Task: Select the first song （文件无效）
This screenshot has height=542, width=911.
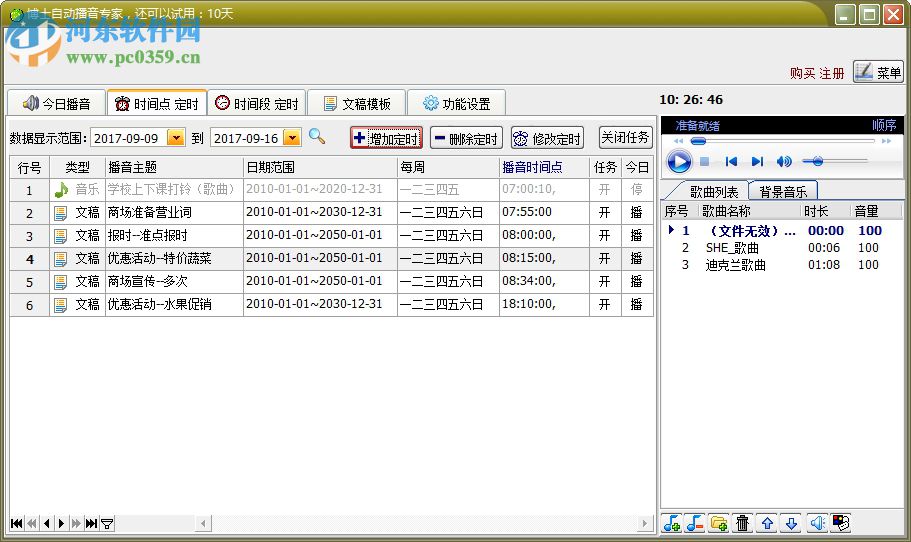Action: (752, 231)
